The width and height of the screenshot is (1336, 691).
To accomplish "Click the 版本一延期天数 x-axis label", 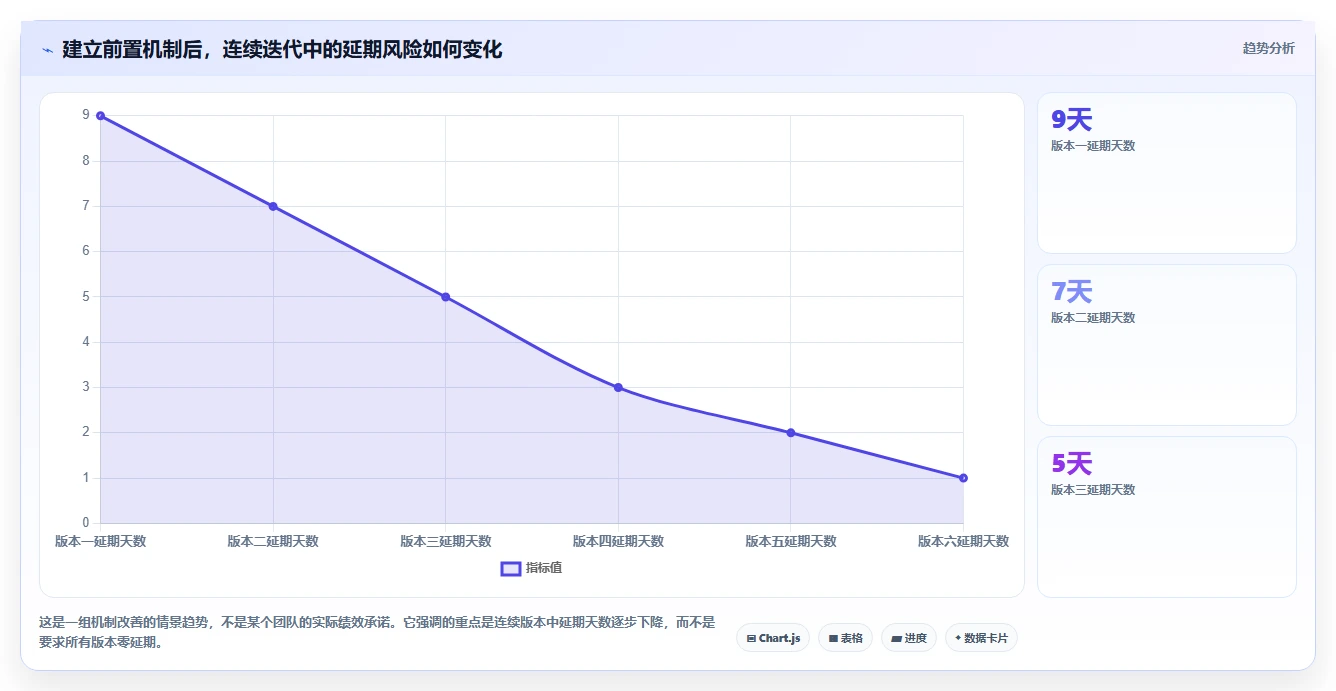I will point(100,541).
